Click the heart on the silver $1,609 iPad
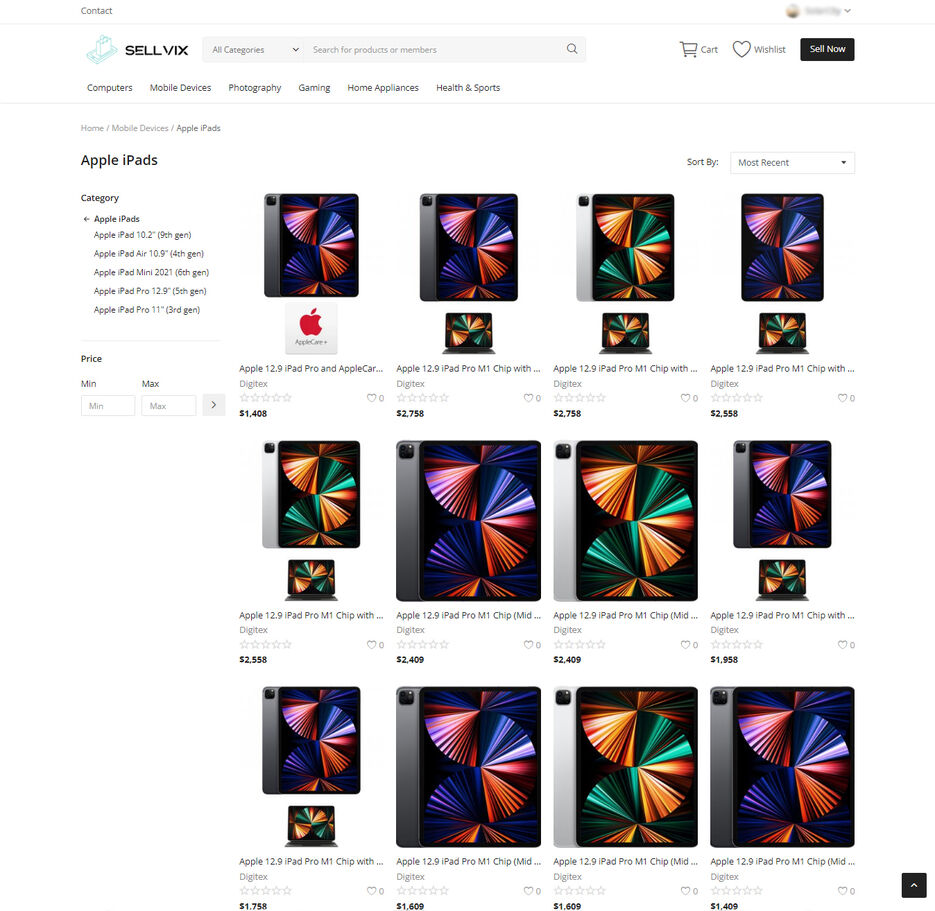 click(x=685, y=891)
